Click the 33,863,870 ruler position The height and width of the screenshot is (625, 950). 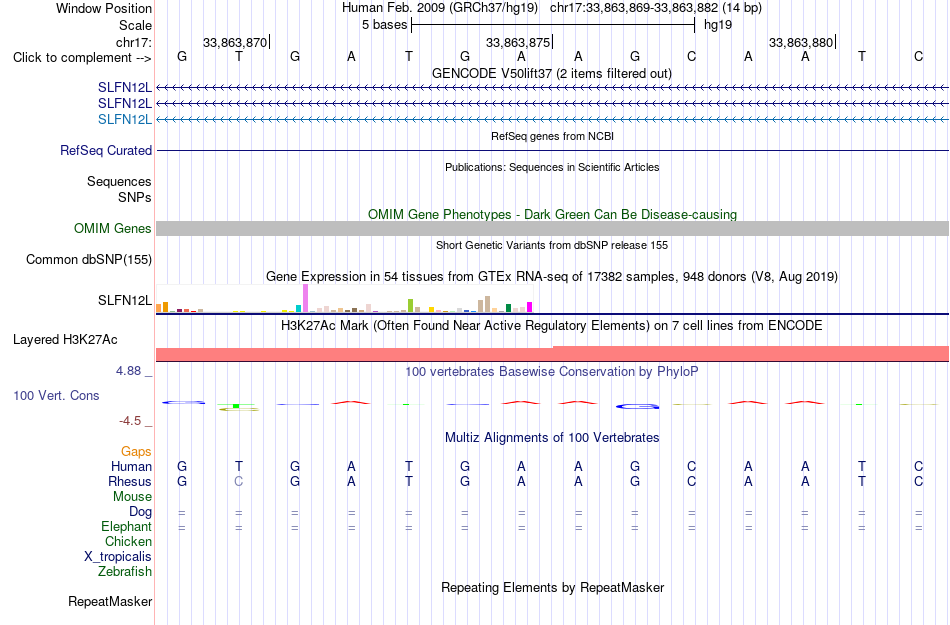235,42
